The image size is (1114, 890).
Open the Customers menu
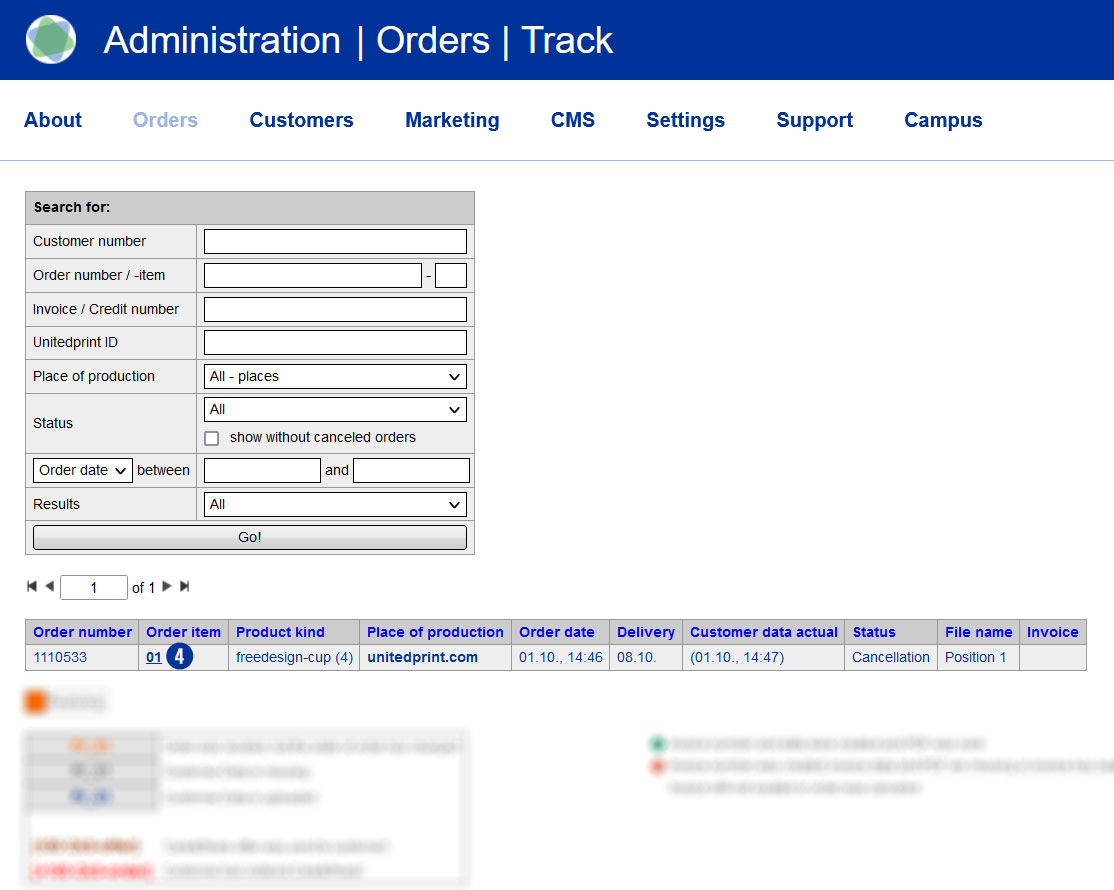[x=301, y=120]
